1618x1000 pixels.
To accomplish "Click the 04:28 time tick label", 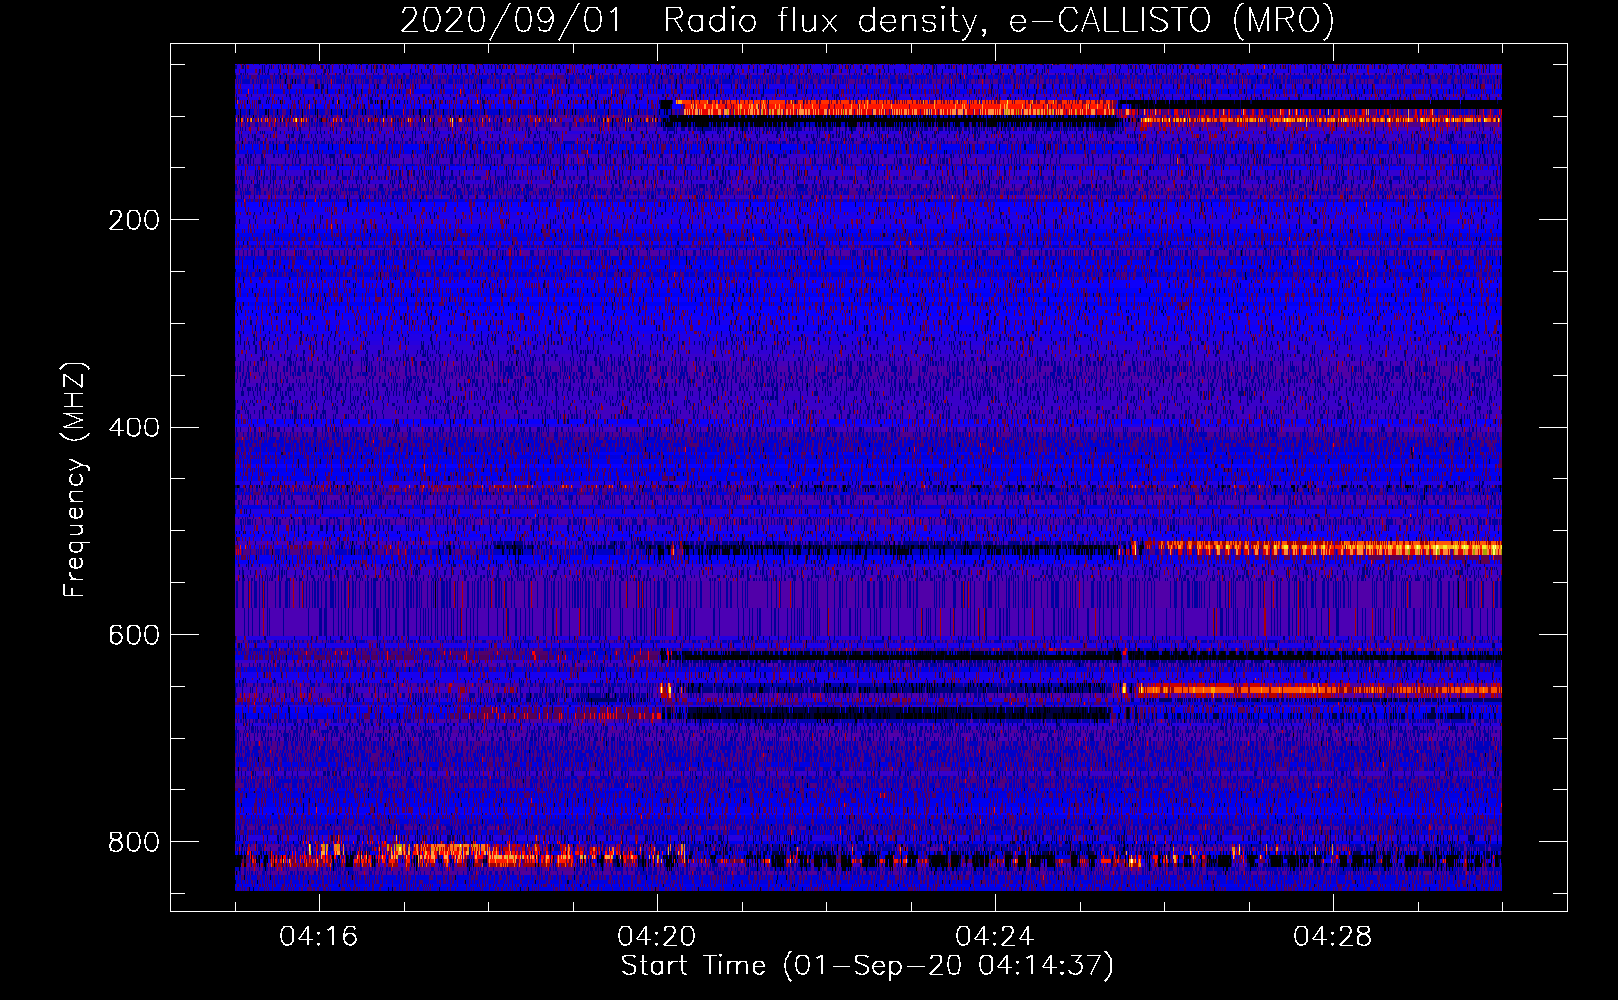I will click(x=1333, y=936).
